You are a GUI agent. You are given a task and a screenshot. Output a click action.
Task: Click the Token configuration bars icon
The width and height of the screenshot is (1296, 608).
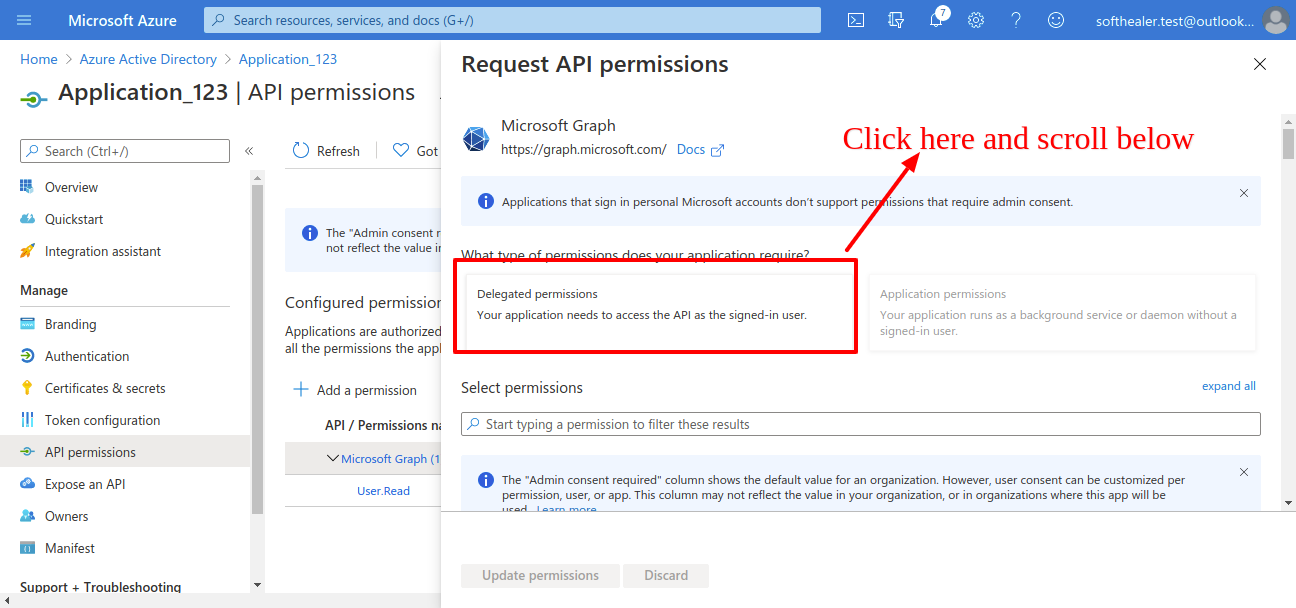(x=27, y=420)
